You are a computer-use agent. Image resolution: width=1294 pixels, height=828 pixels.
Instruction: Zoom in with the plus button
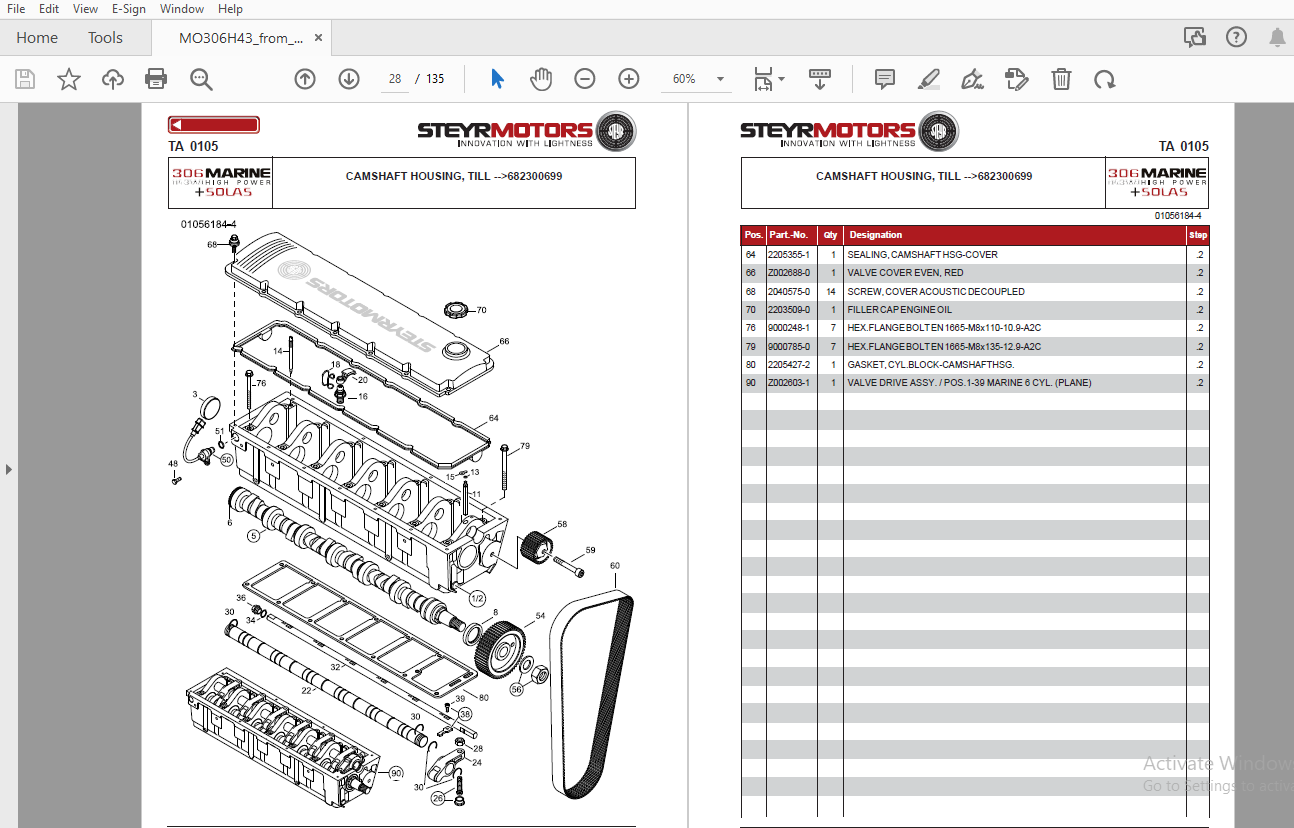[628, 79]
